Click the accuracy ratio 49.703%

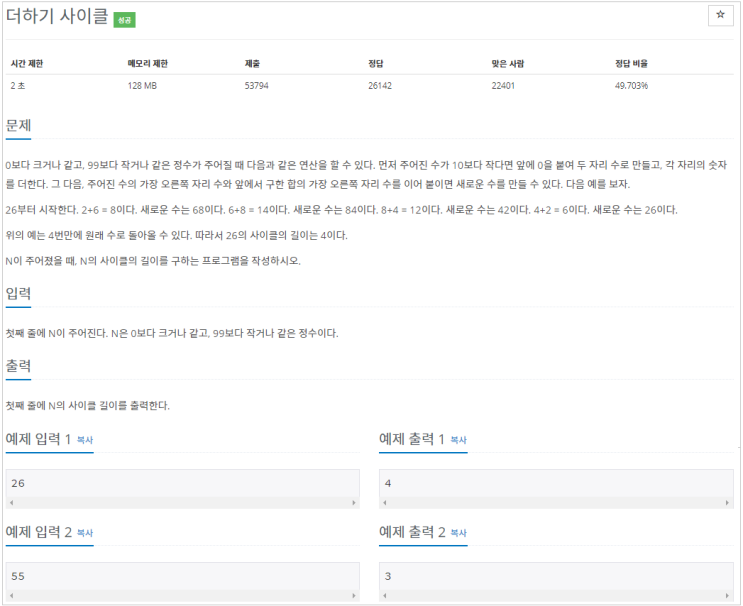pos(631,86)
